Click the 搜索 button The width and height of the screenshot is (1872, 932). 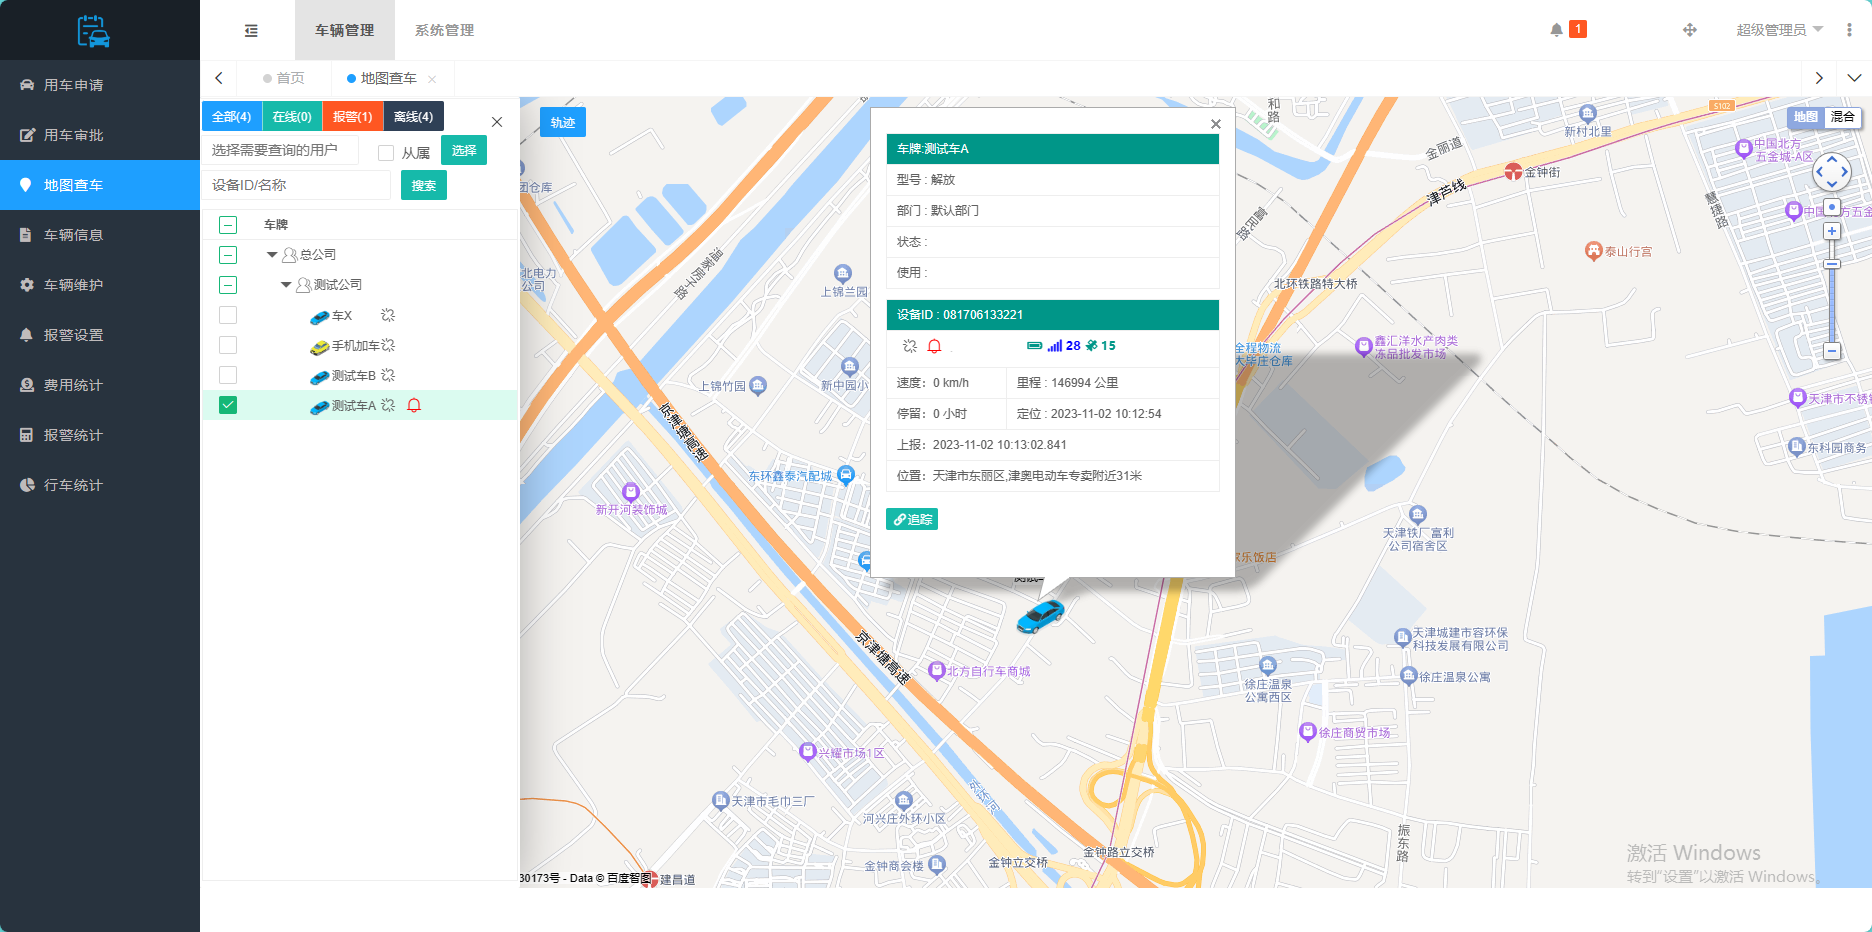tap(424, 185)
